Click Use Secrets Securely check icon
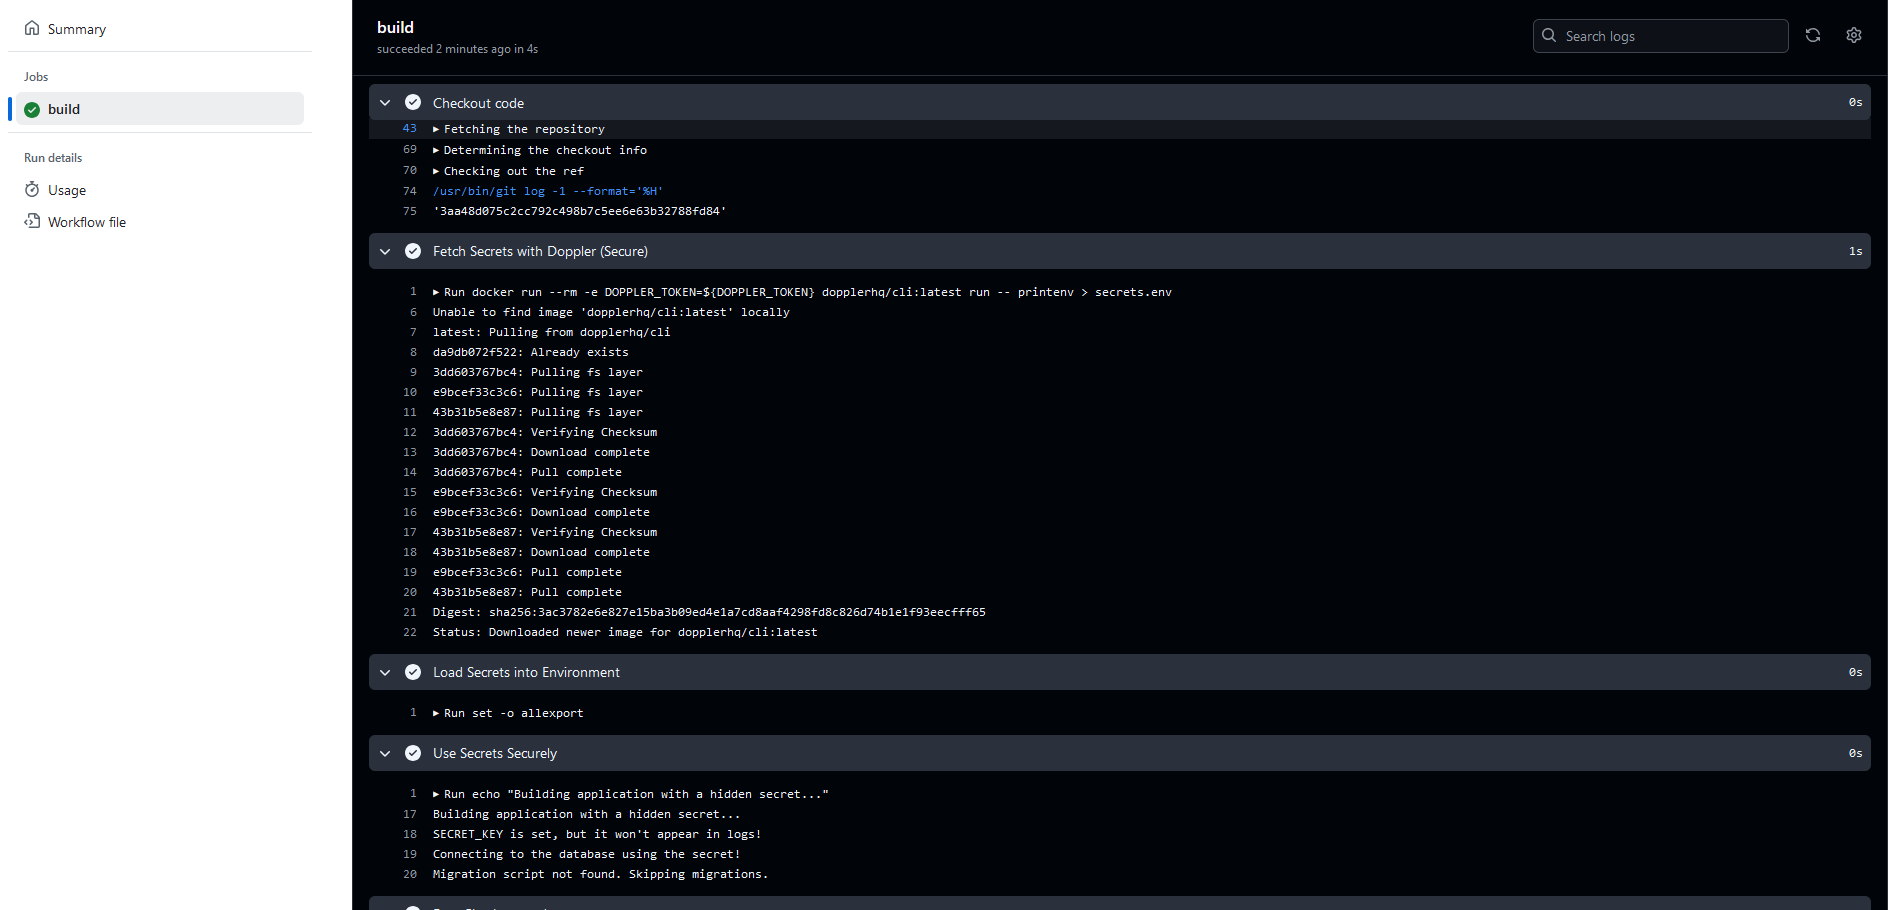 point(413,753)
